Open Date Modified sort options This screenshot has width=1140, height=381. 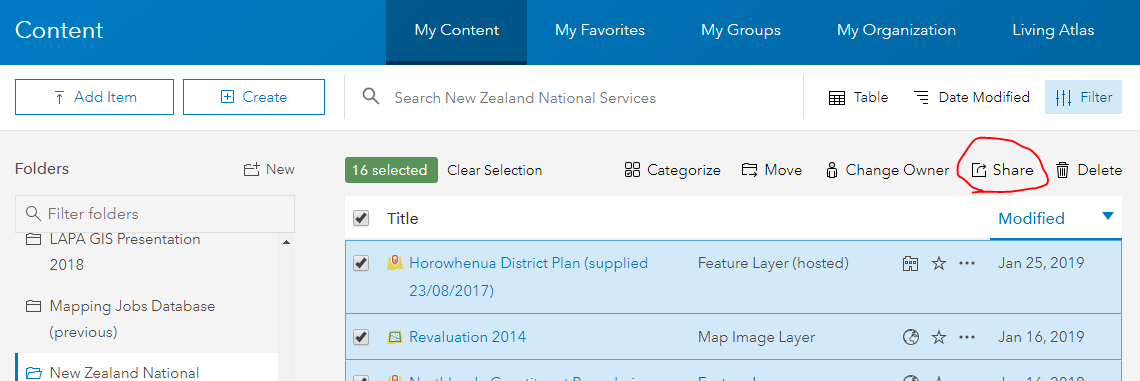972,97
